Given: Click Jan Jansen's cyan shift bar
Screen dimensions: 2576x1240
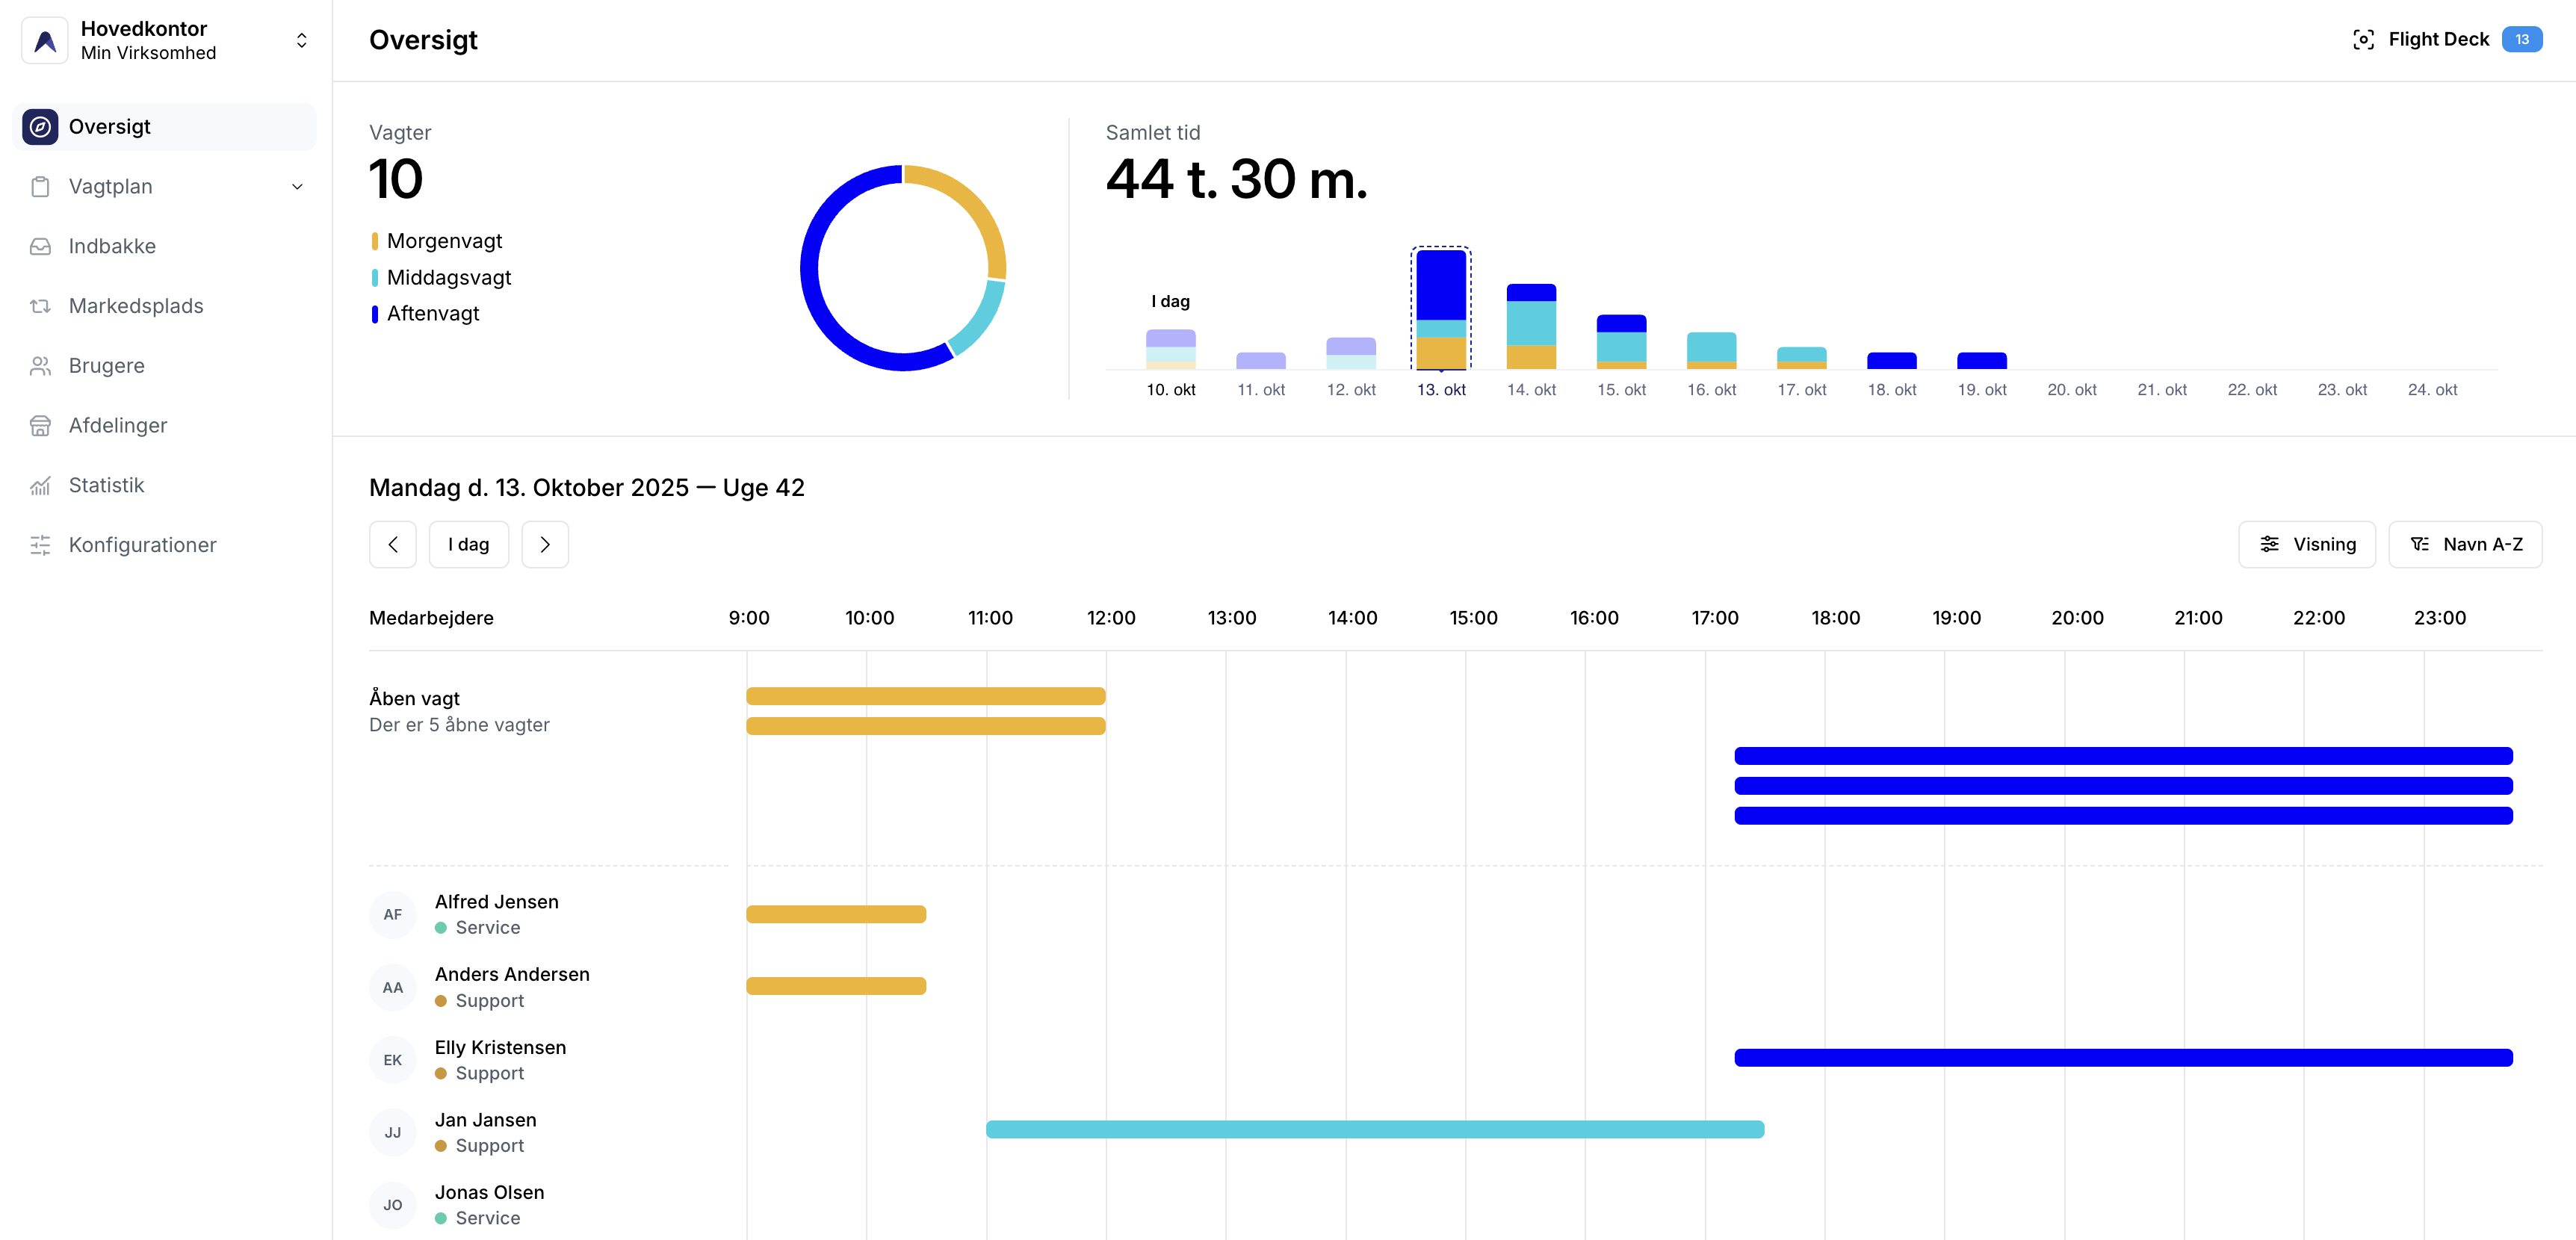Looking at the screenshot, I should coord(1374,1129).
